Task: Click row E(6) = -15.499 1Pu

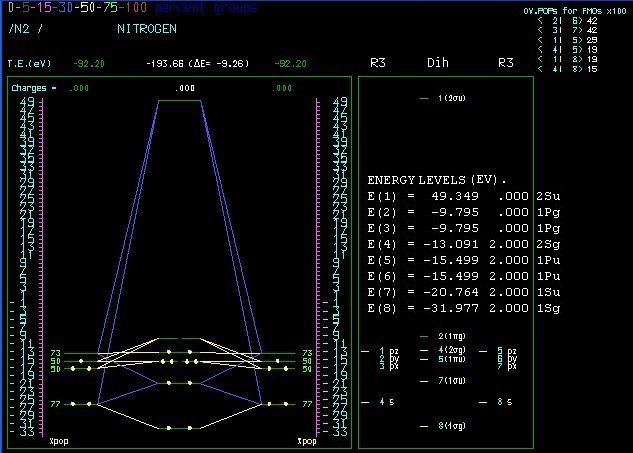Action: point(464,276)
